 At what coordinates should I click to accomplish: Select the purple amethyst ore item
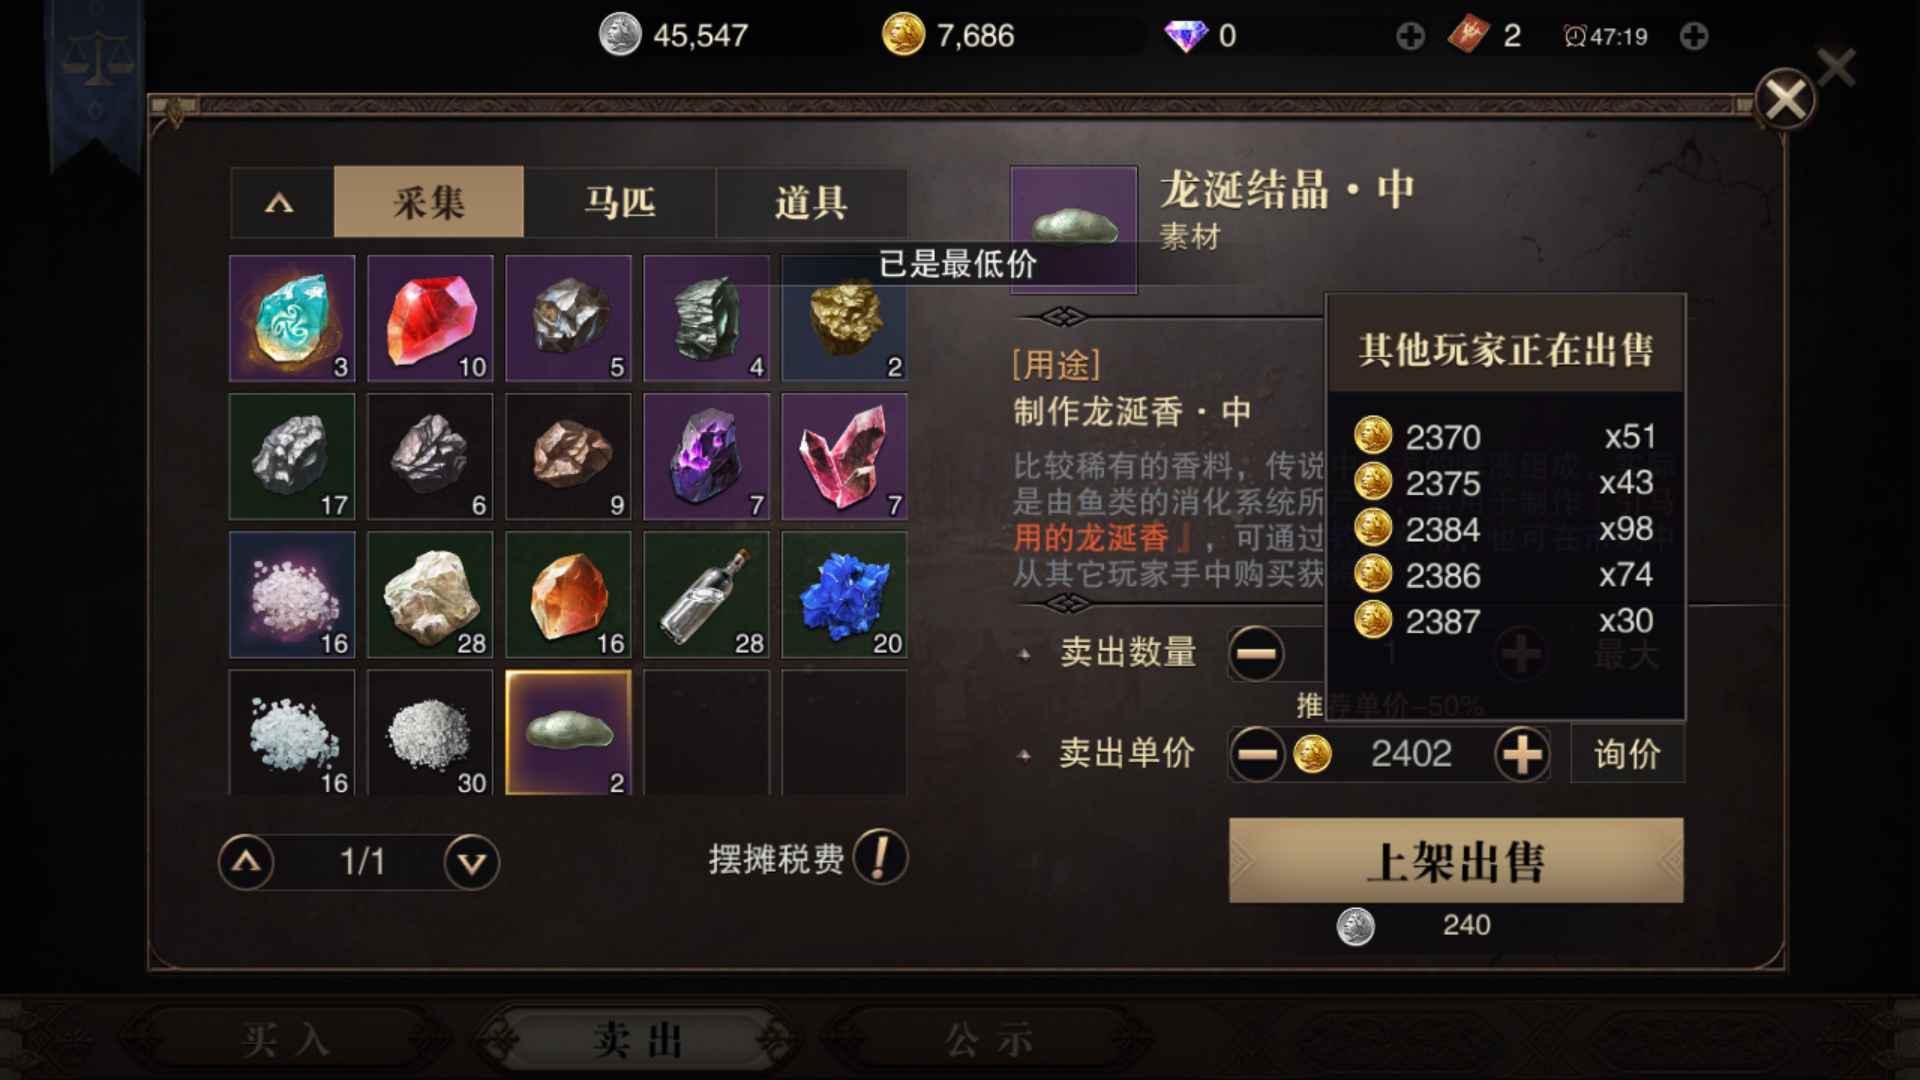(x=706, y=456)
